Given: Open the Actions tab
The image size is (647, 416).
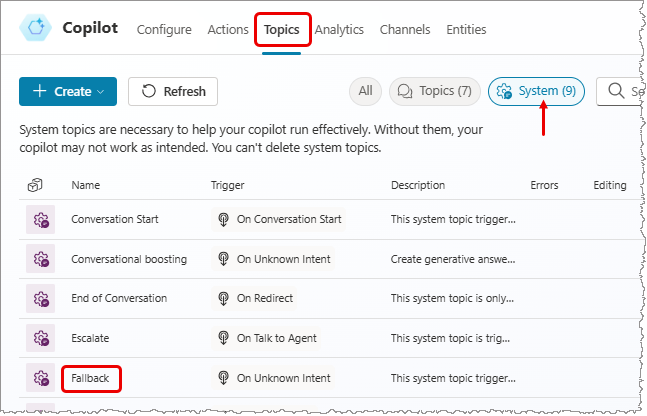Looking at the screenshot, I should [x=228, y=30].
